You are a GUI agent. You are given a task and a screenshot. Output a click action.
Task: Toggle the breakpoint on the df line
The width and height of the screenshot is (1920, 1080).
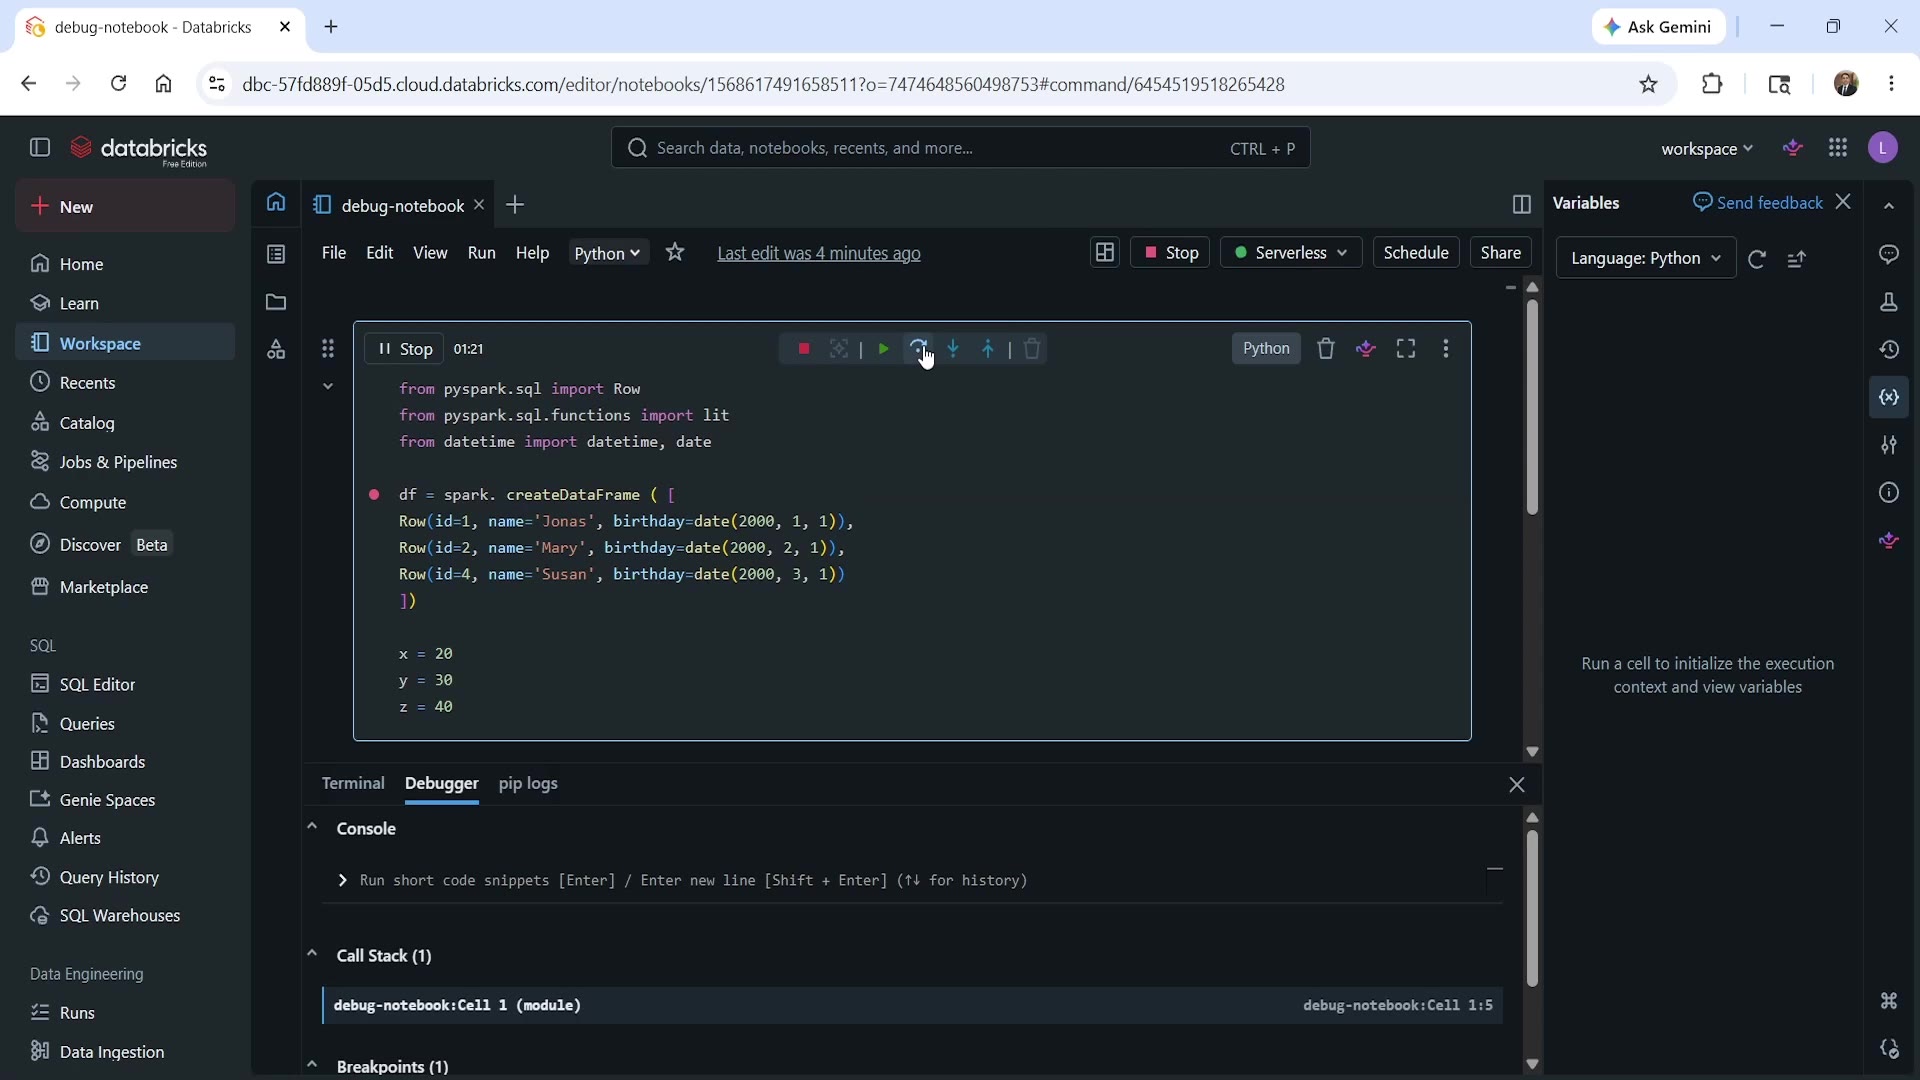374,495
